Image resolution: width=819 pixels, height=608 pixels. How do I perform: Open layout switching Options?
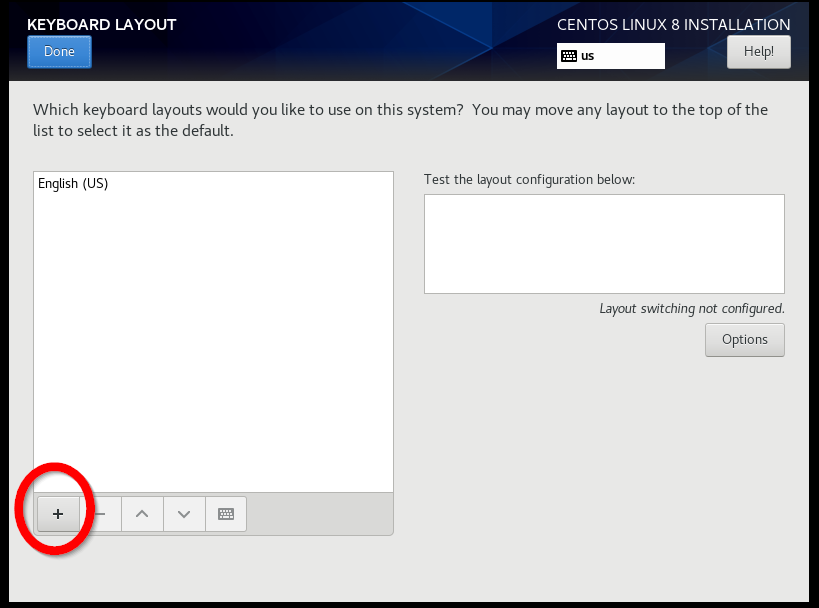tap(744, 340)
